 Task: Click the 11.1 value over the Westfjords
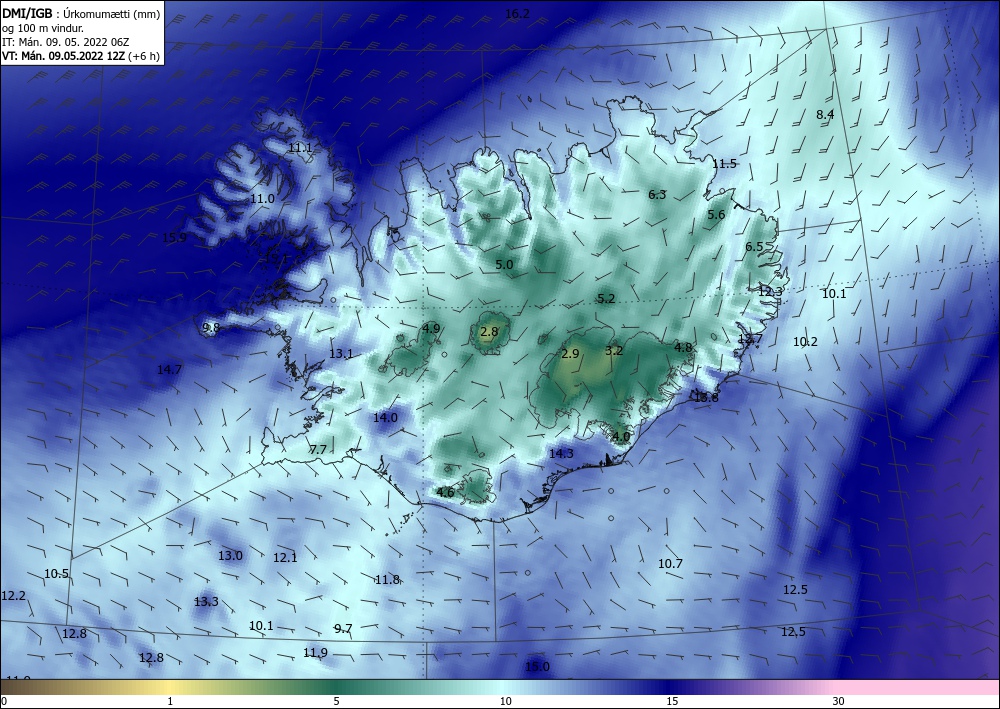(300, 147)
